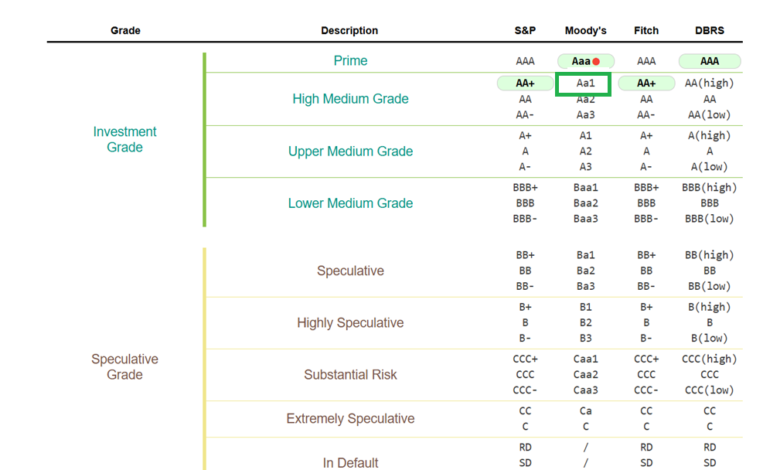The image size is (780, 470).
Task: Select the DBRS A(high) rating
Action: [x=709, y=135]
